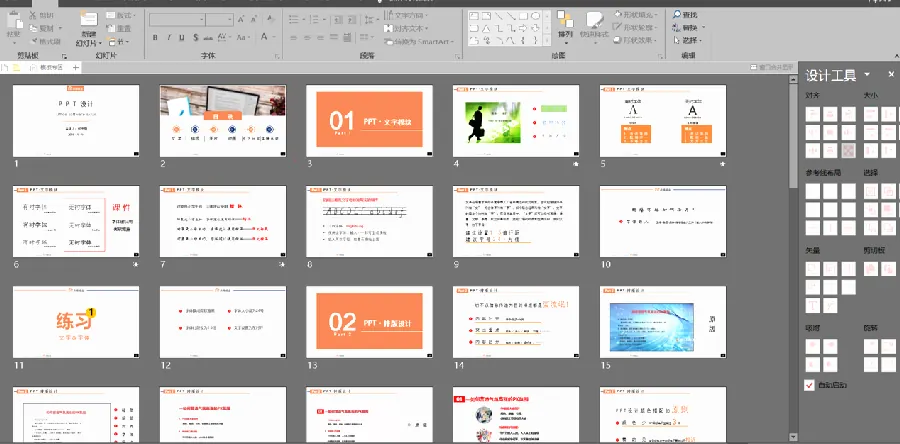The image size is (900, 444).
Task: Open the Change Case Aa dropdown
Action: (x=243, y=37)
